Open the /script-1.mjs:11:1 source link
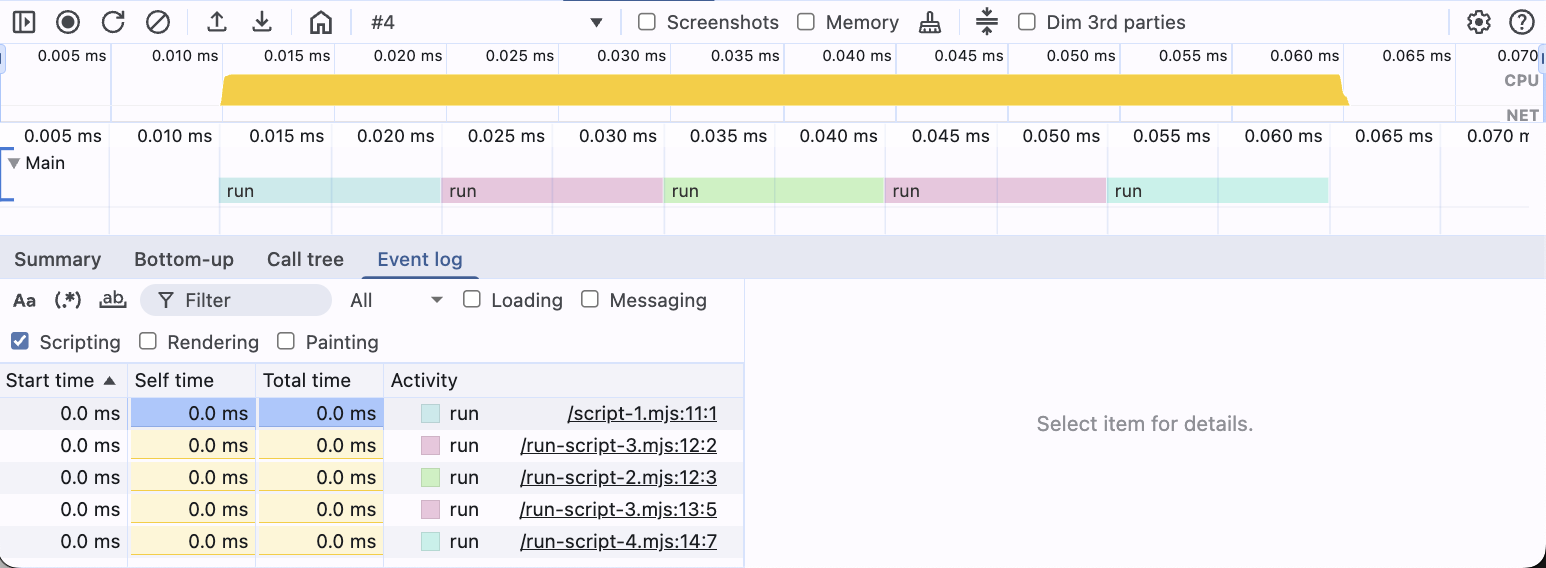The width and height of the screenshot is (1546, 568). point(642,414)
